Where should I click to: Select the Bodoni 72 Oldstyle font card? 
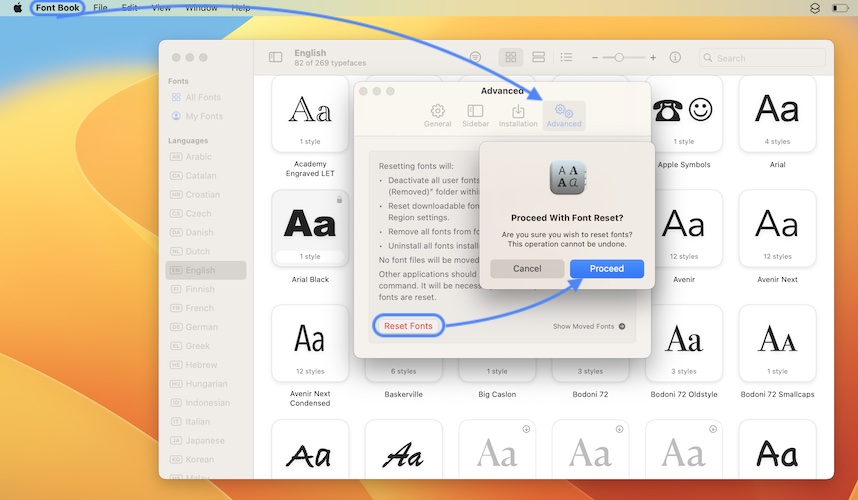684,344
